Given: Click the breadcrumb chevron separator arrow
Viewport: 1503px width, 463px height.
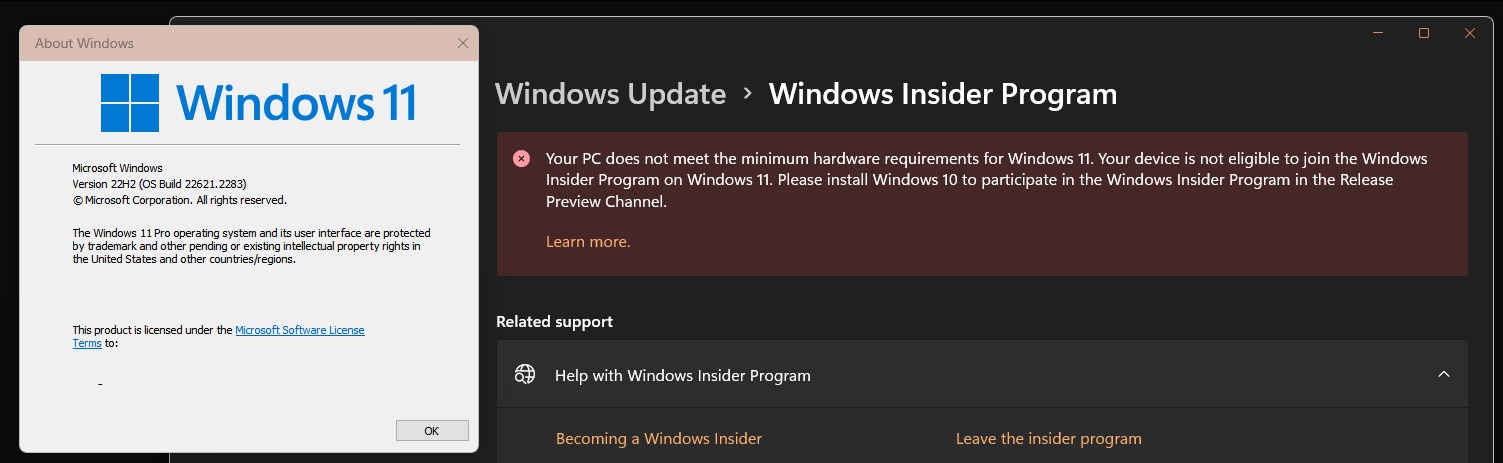Looking at the screenshot, I should pos(747,94).
